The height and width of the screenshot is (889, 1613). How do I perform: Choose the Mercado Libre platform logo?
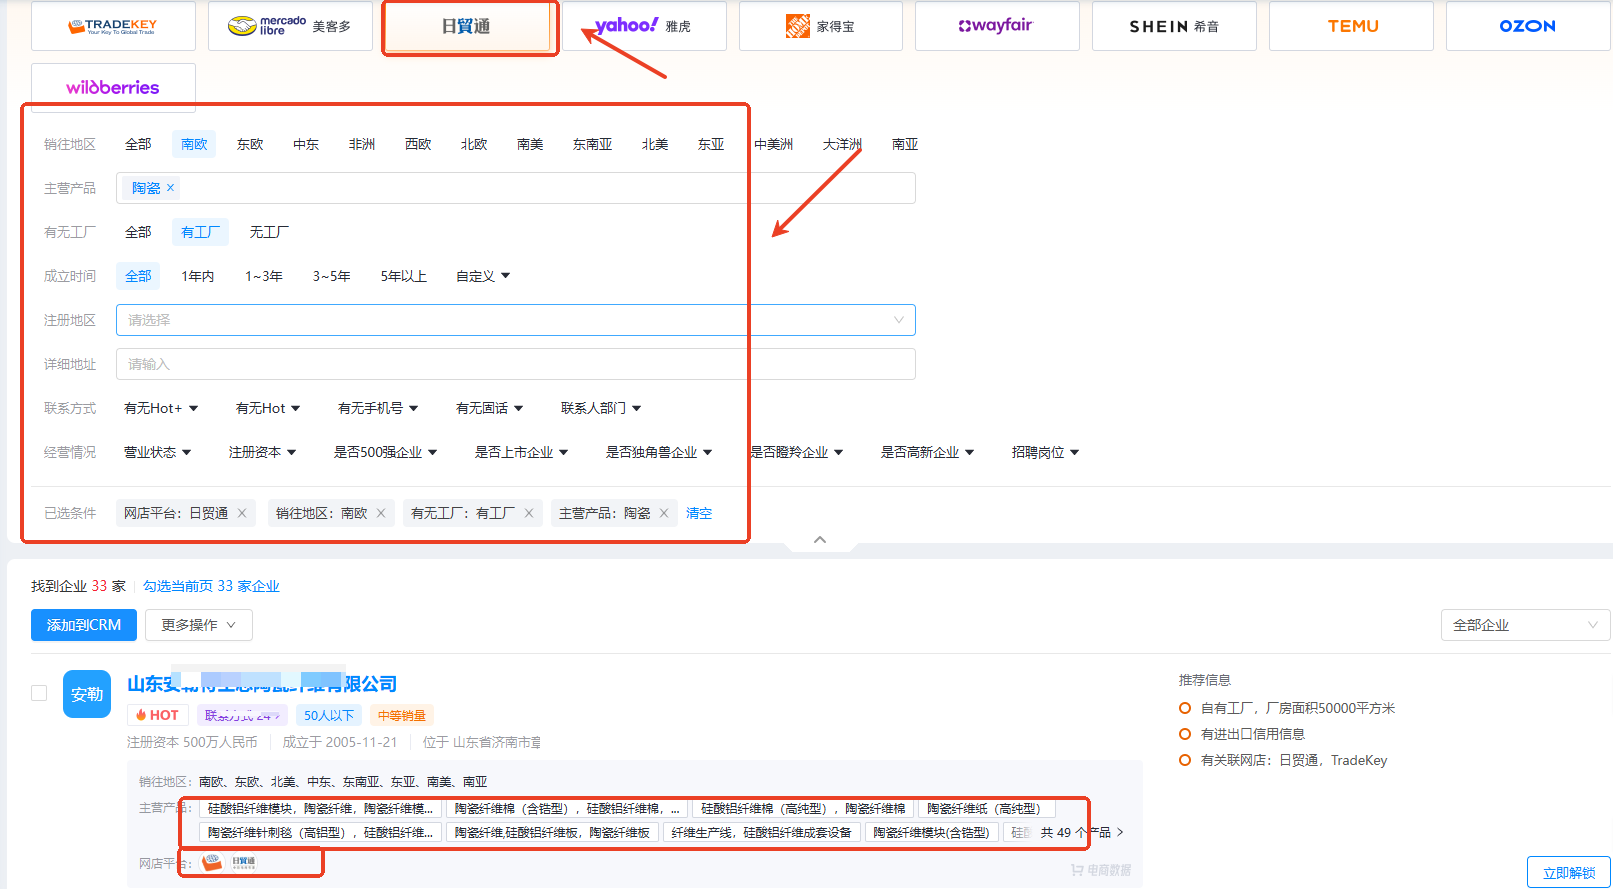point(290,26)
